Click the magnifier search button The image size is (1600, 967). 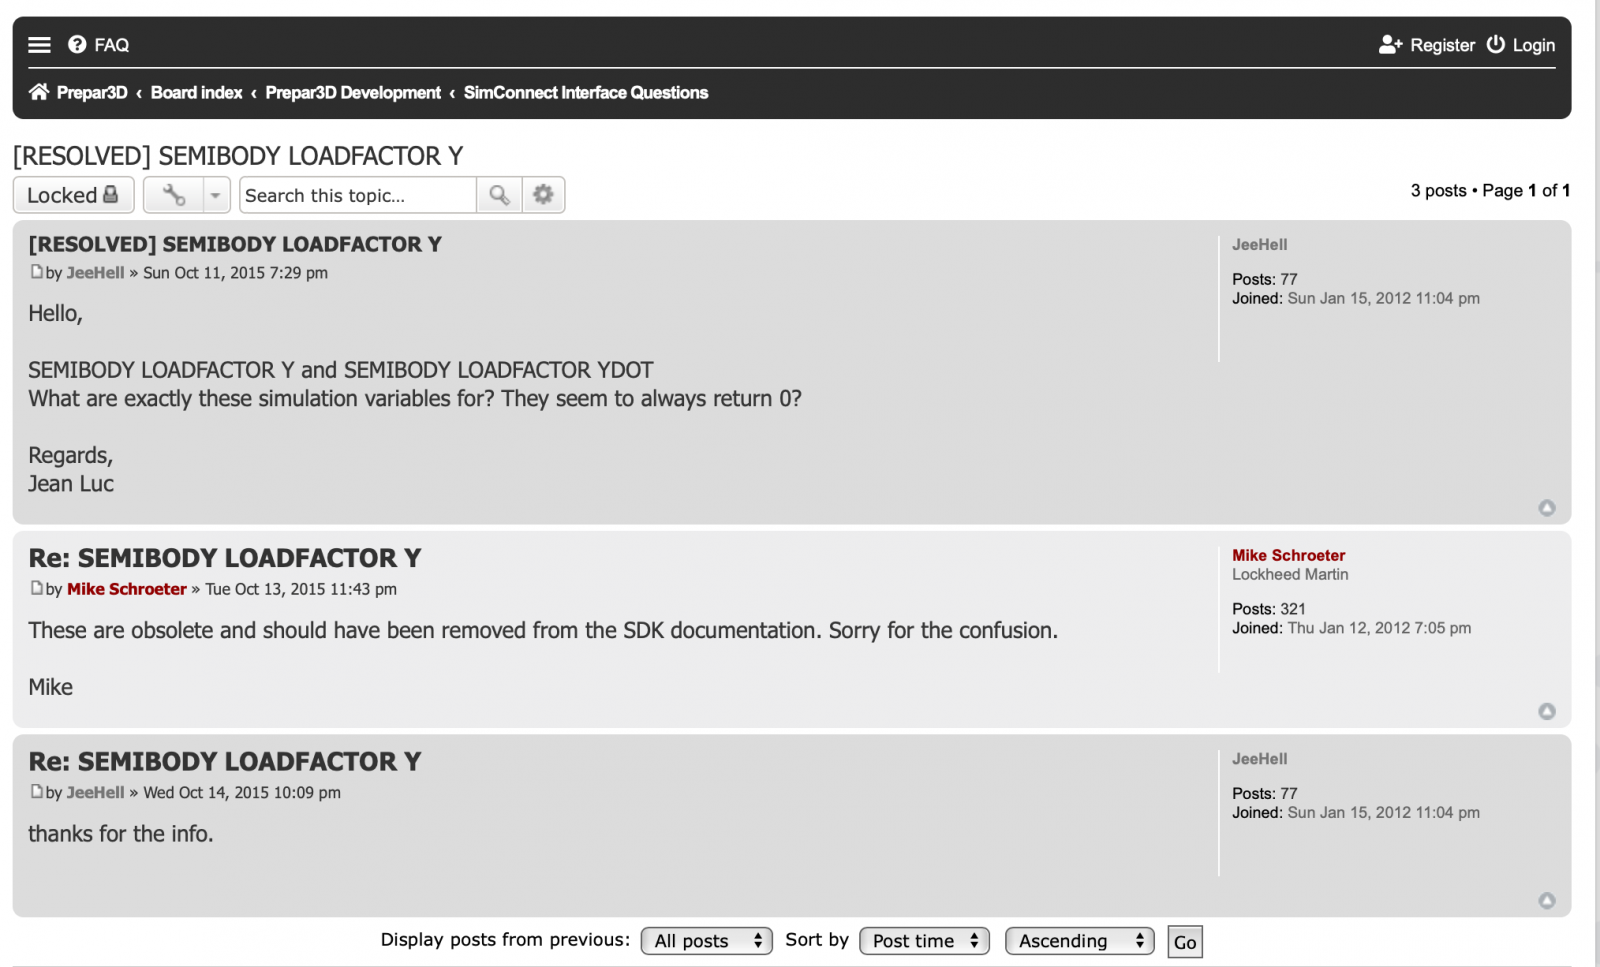499,195
